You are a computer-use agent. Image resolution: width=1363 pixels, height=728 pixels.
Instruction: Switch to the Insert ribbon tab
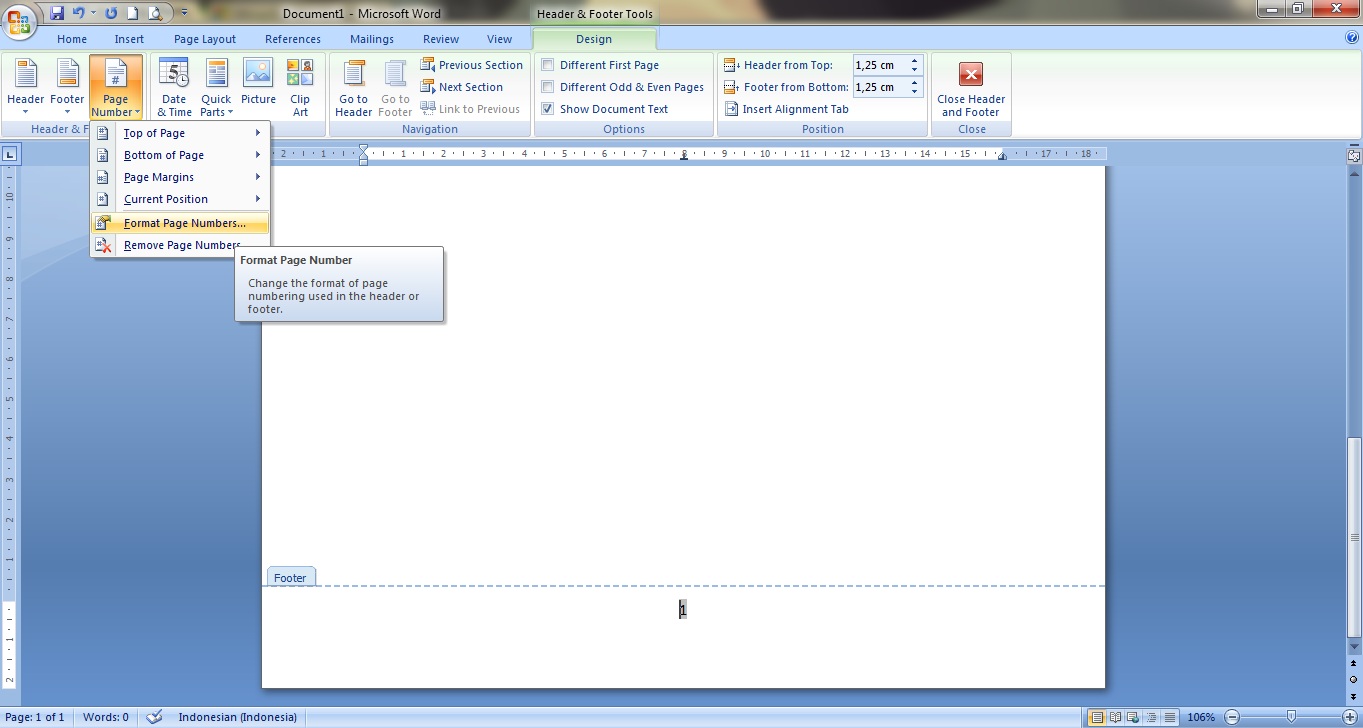[129, 39]
